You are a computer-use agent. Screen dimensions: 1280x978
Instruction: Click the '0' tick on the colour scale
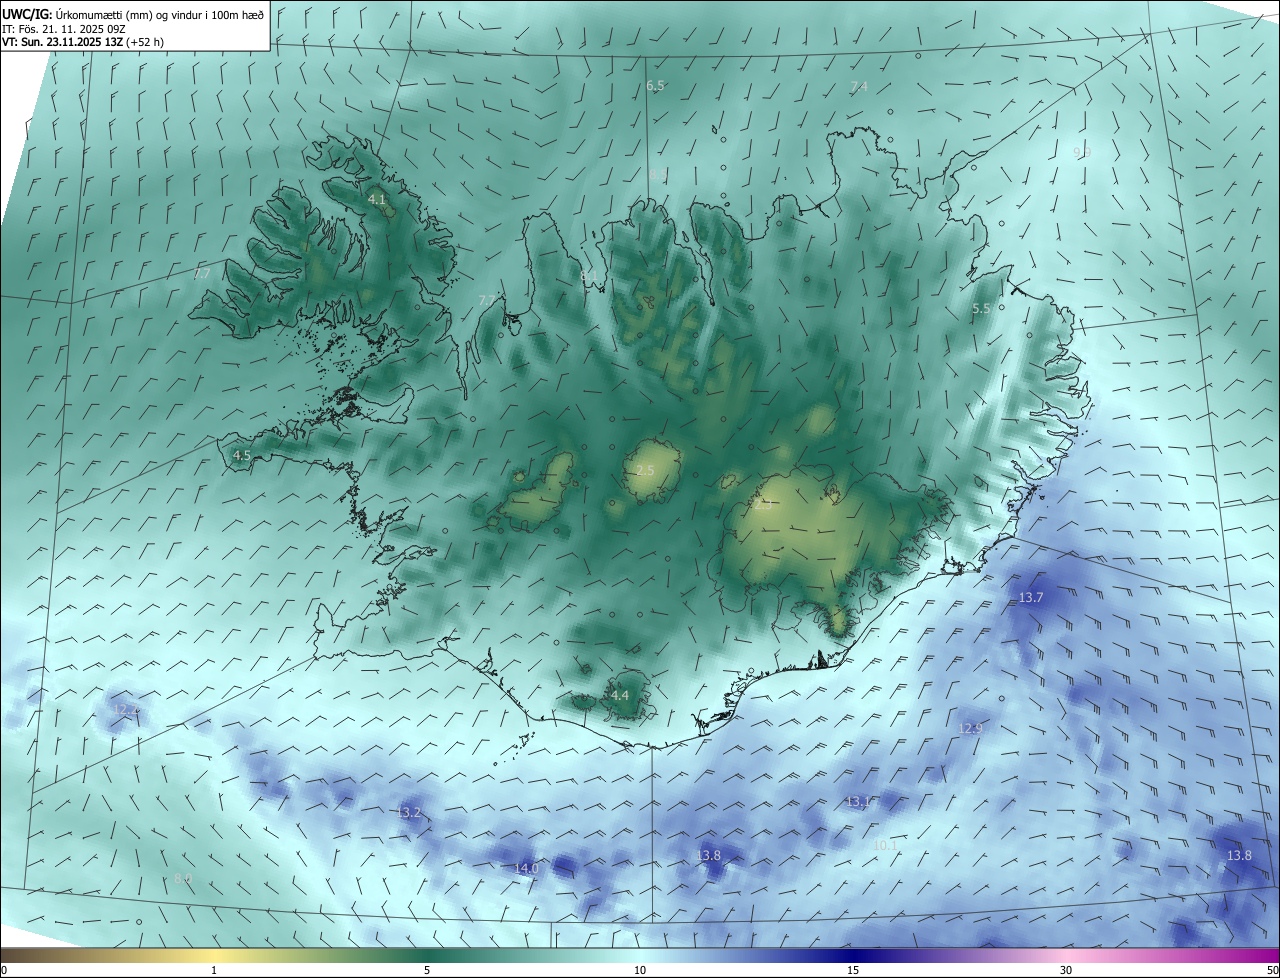pos(4,970)
